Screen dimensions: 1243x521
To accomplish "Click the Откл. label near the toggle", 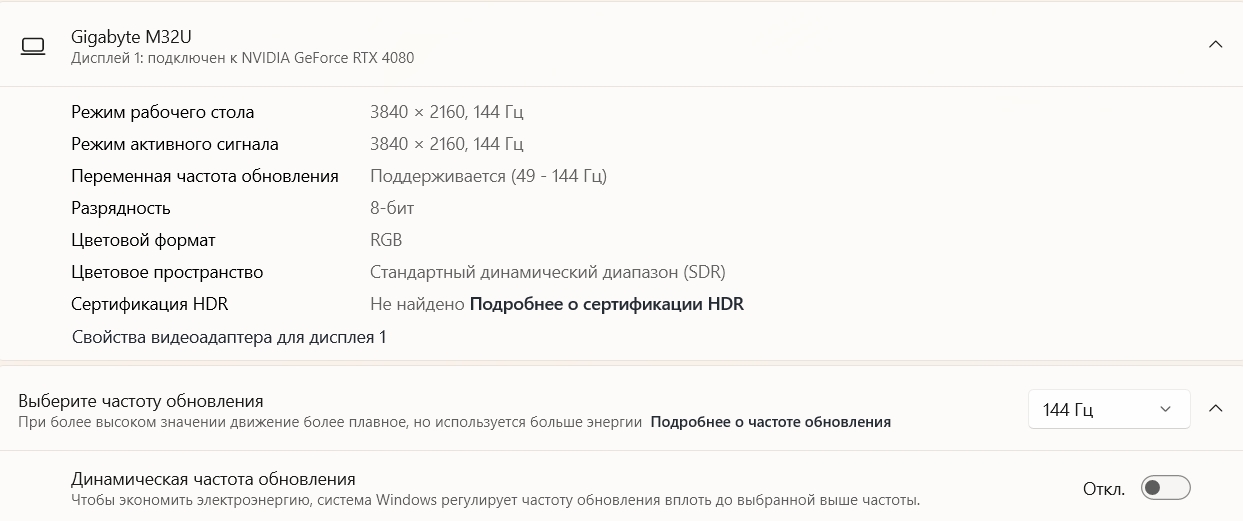I will pyautogui.click(x=1103, y=489).
